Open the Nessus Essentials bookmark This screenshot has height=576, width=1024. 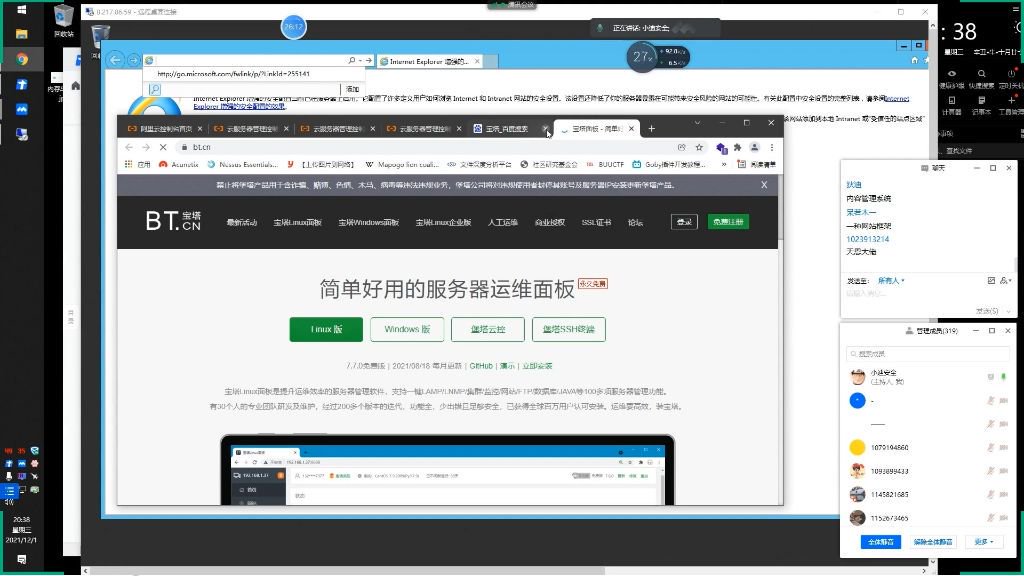point(242,165)
